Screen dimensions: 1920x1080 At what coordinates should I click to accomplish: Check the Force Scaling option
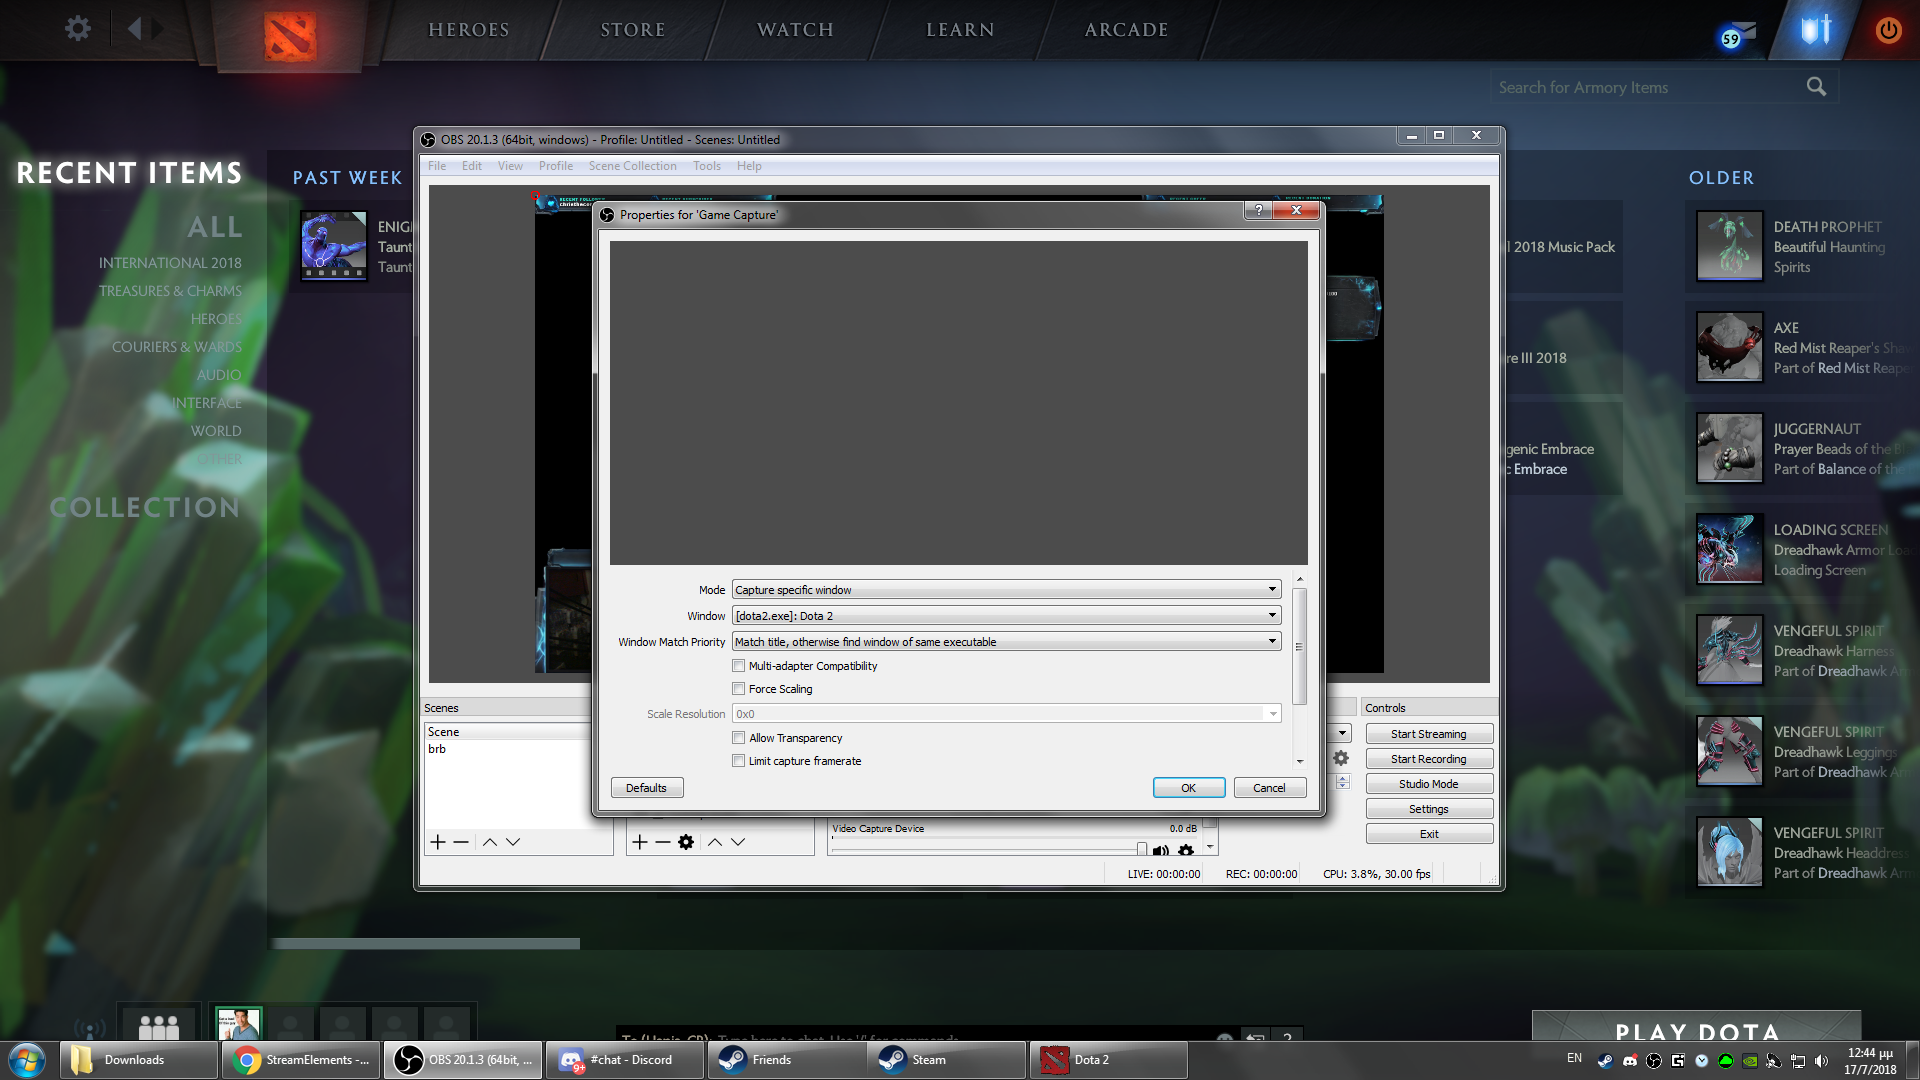pos(739,689)
